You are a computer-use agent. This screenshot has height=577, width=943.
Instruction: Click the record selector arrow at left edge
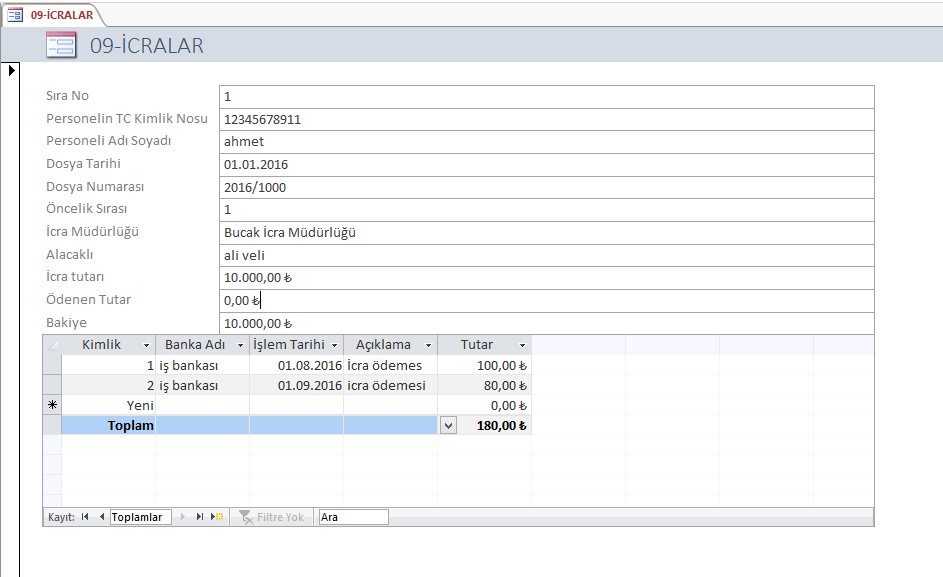point(11,70)
